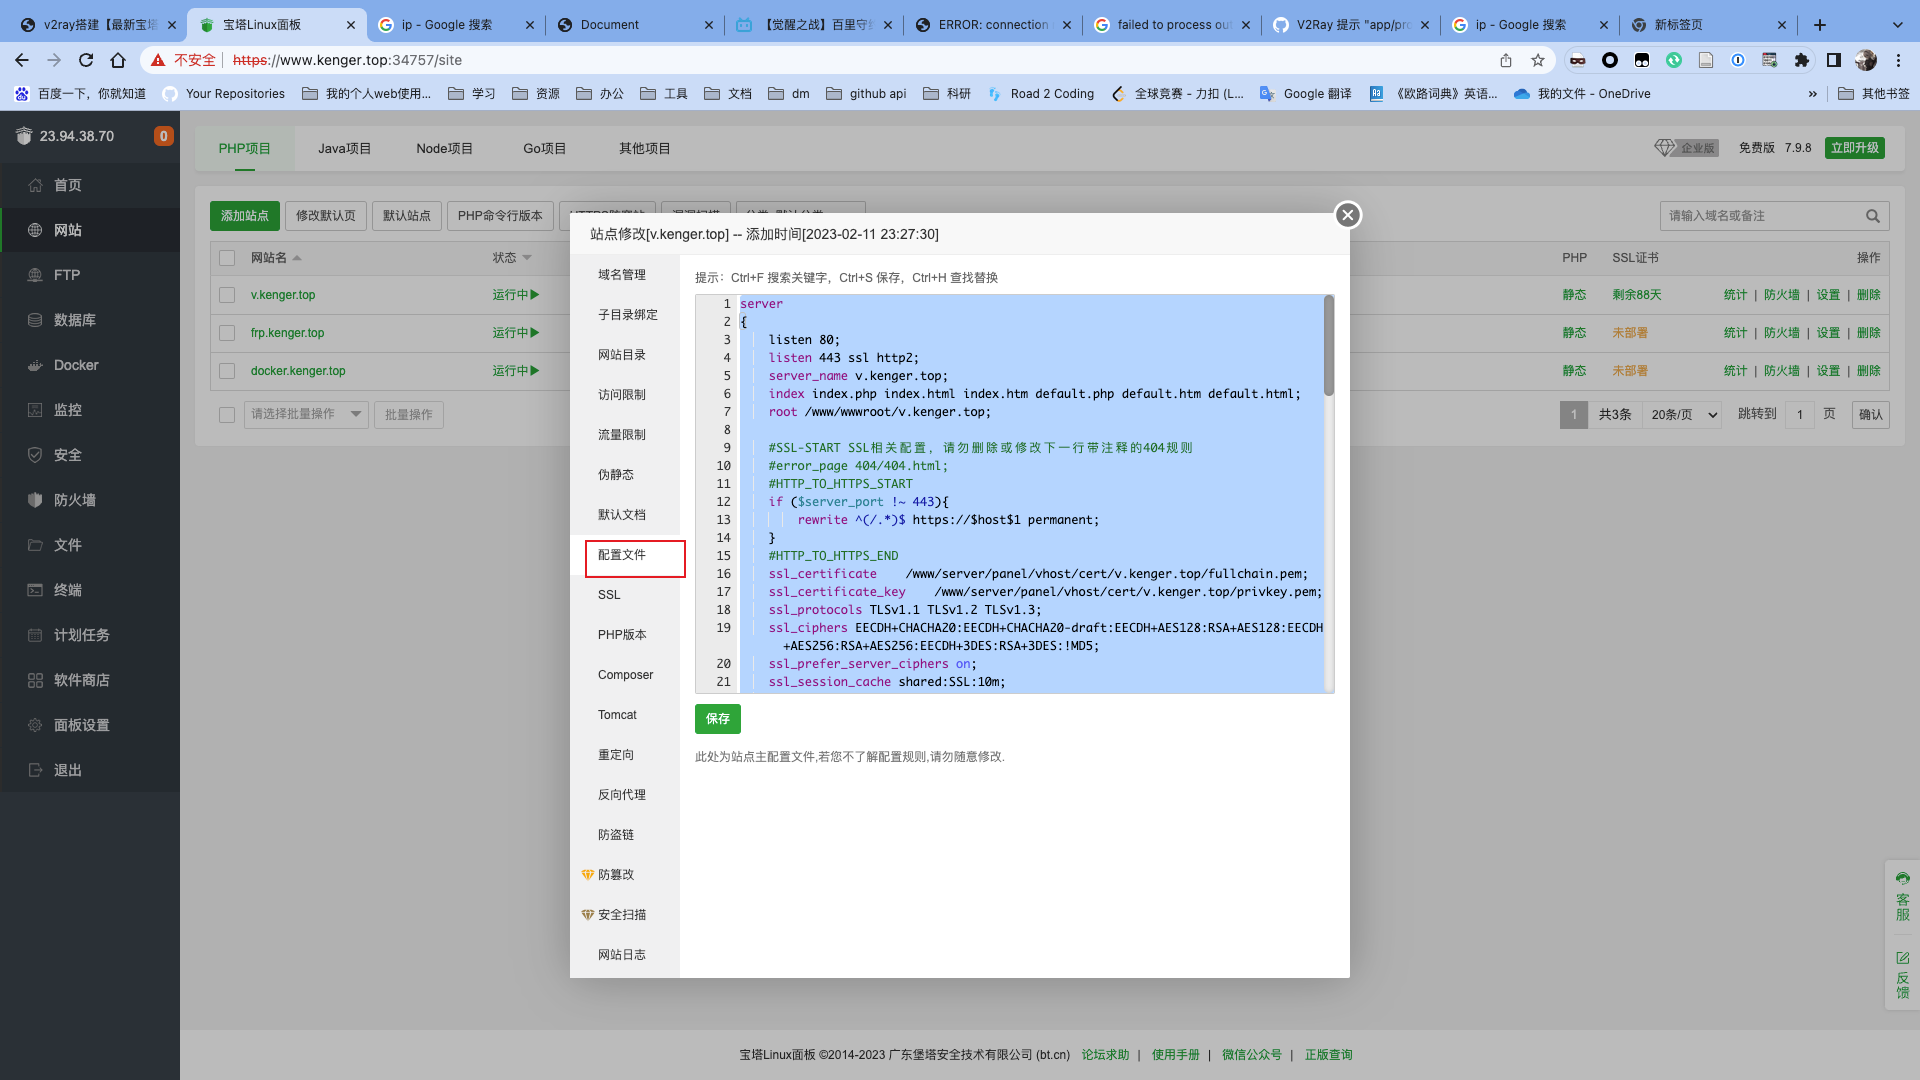Click the sort arrow on the 状态 column
The image size is (1920, 1080).
click(x=529, y=257)
